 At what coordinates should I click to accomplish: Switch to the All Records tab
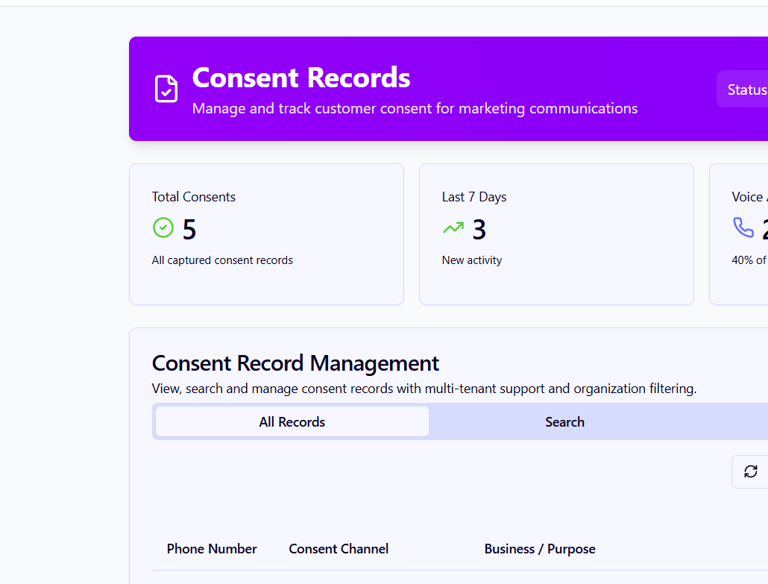pyautogui.click(x=292, y=422)
